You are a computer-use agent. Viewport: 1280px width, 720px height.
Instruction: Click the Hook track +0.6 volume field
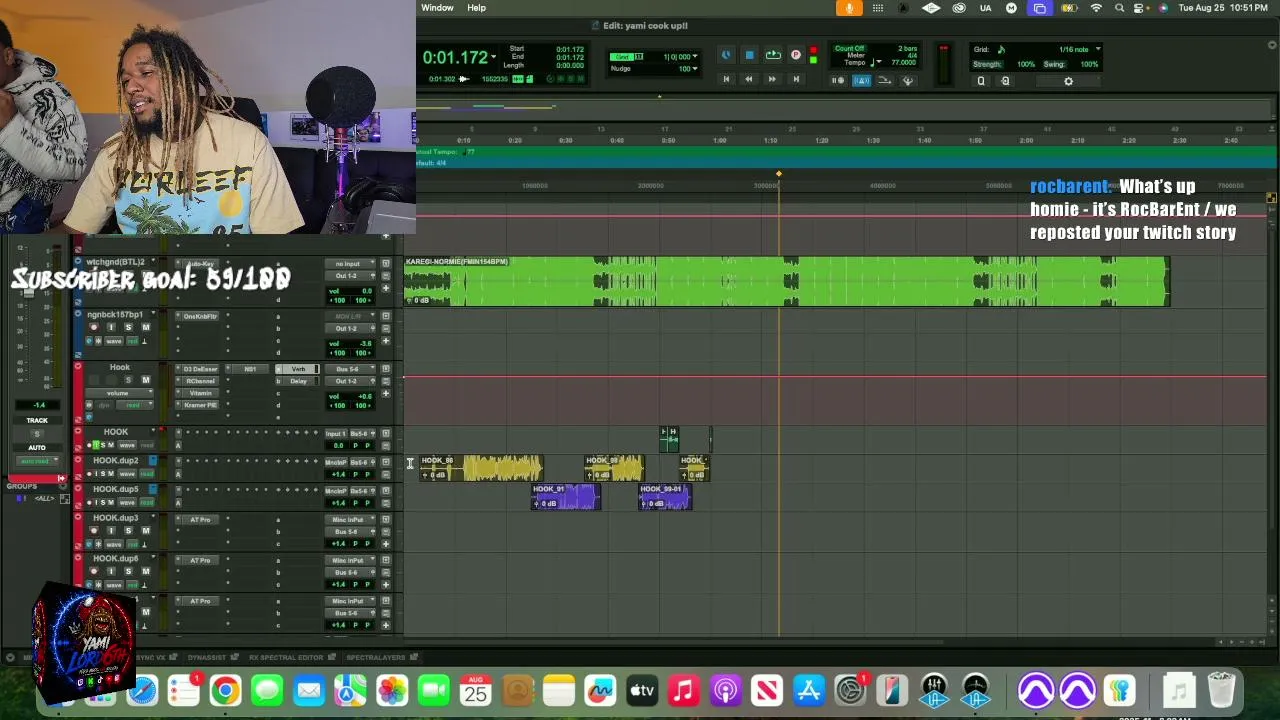[x=364, y=396]
